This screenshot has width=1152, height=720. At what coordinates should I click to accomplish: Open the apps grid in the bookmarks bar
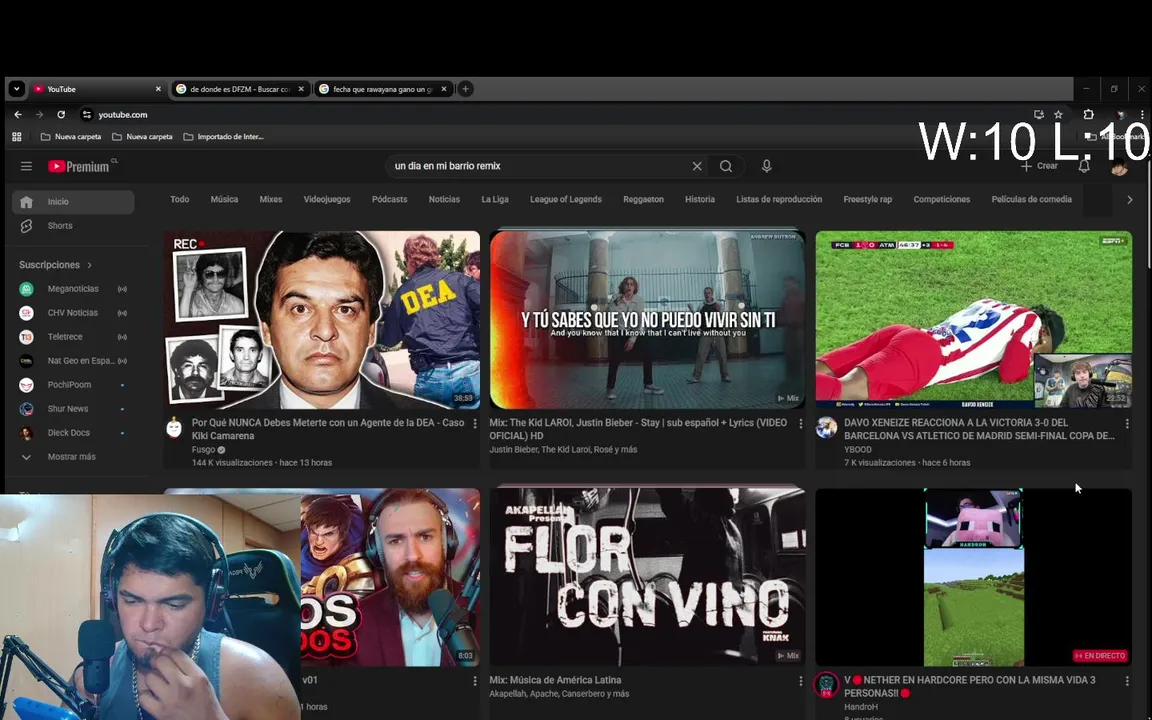[17, 137]
